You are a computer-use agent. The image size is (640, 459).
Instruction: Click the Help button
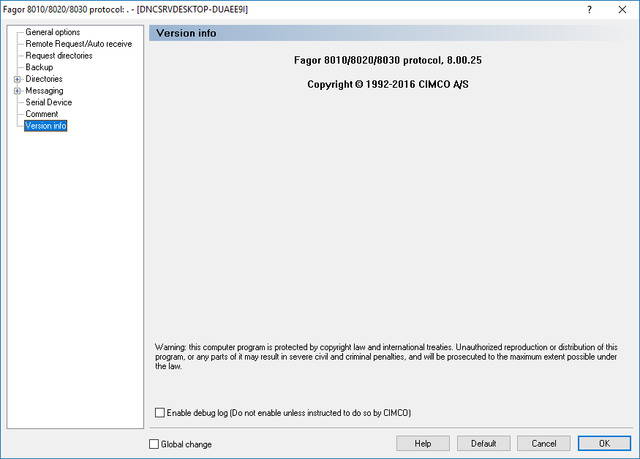click(423, 443)
